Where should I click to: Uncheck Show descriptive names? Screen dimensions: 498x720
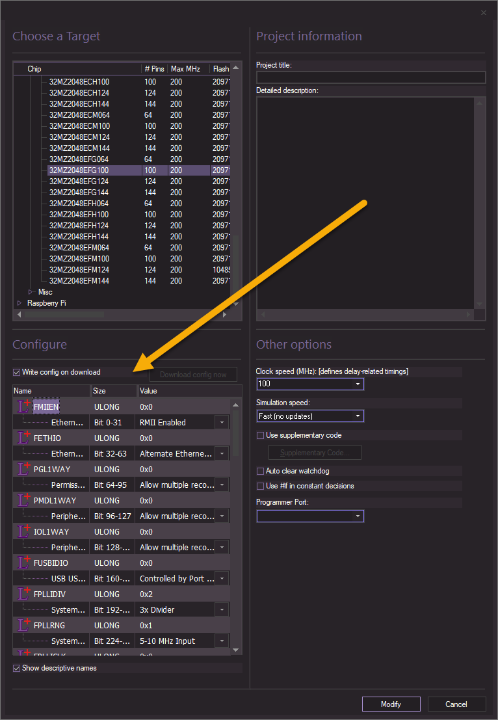pyautogui.click(x=17, y=668)
